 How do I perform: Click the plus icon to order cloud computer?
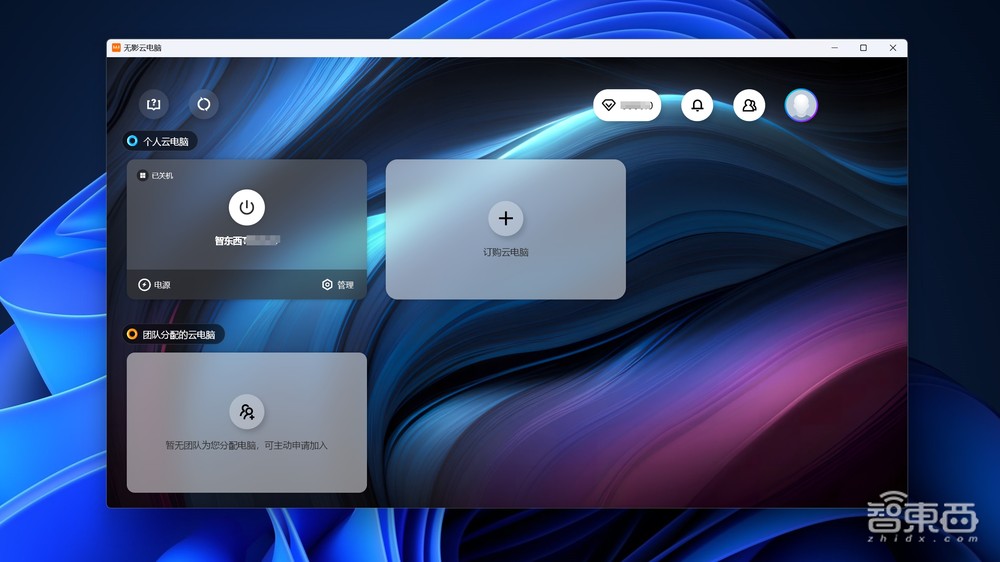click(506, 218)
